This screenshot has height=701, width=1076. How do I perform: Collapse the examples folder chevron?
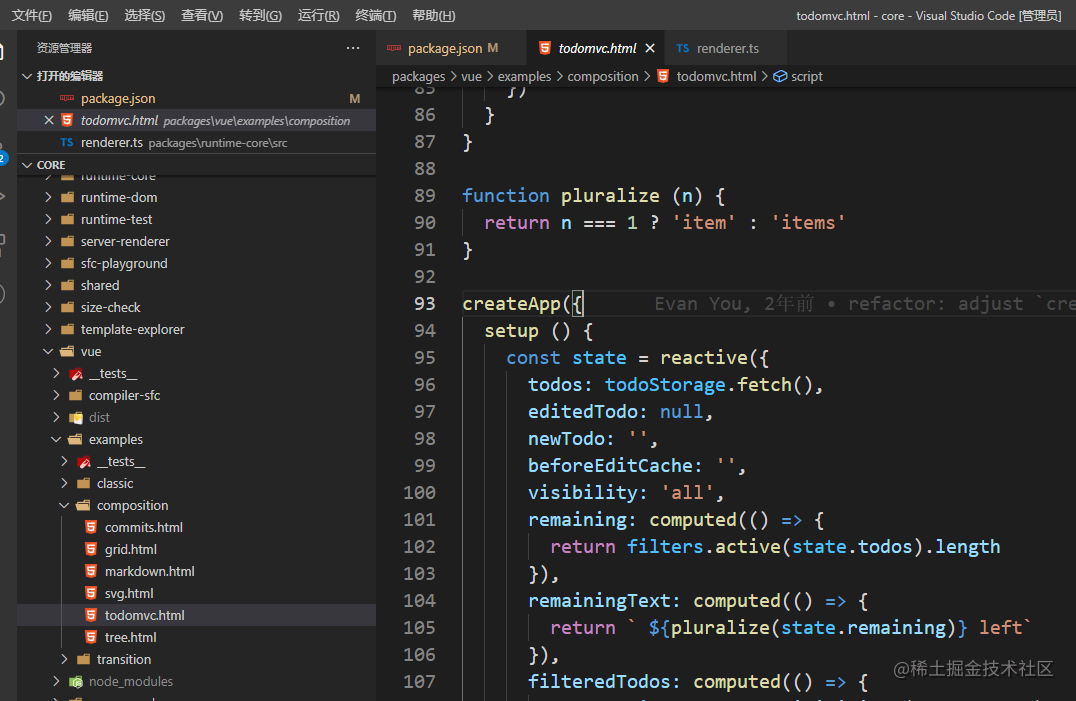[x=56, y=439]
